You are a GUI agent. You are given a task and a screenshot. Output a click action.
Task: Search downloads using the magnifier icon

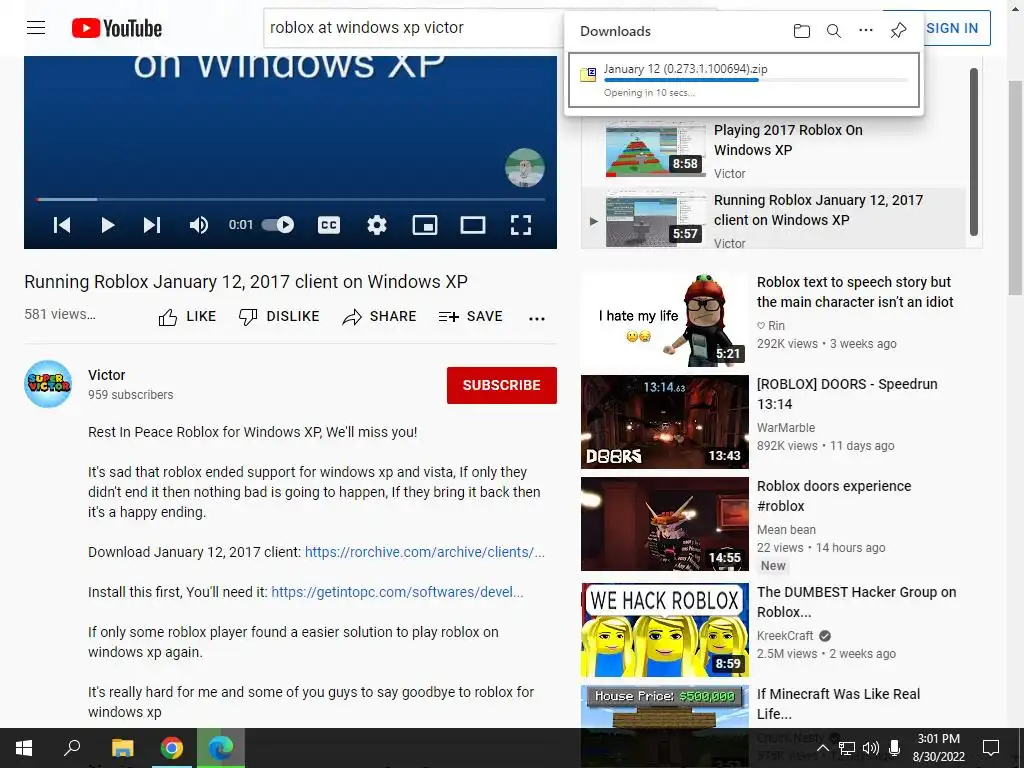[x=833, y=31]
